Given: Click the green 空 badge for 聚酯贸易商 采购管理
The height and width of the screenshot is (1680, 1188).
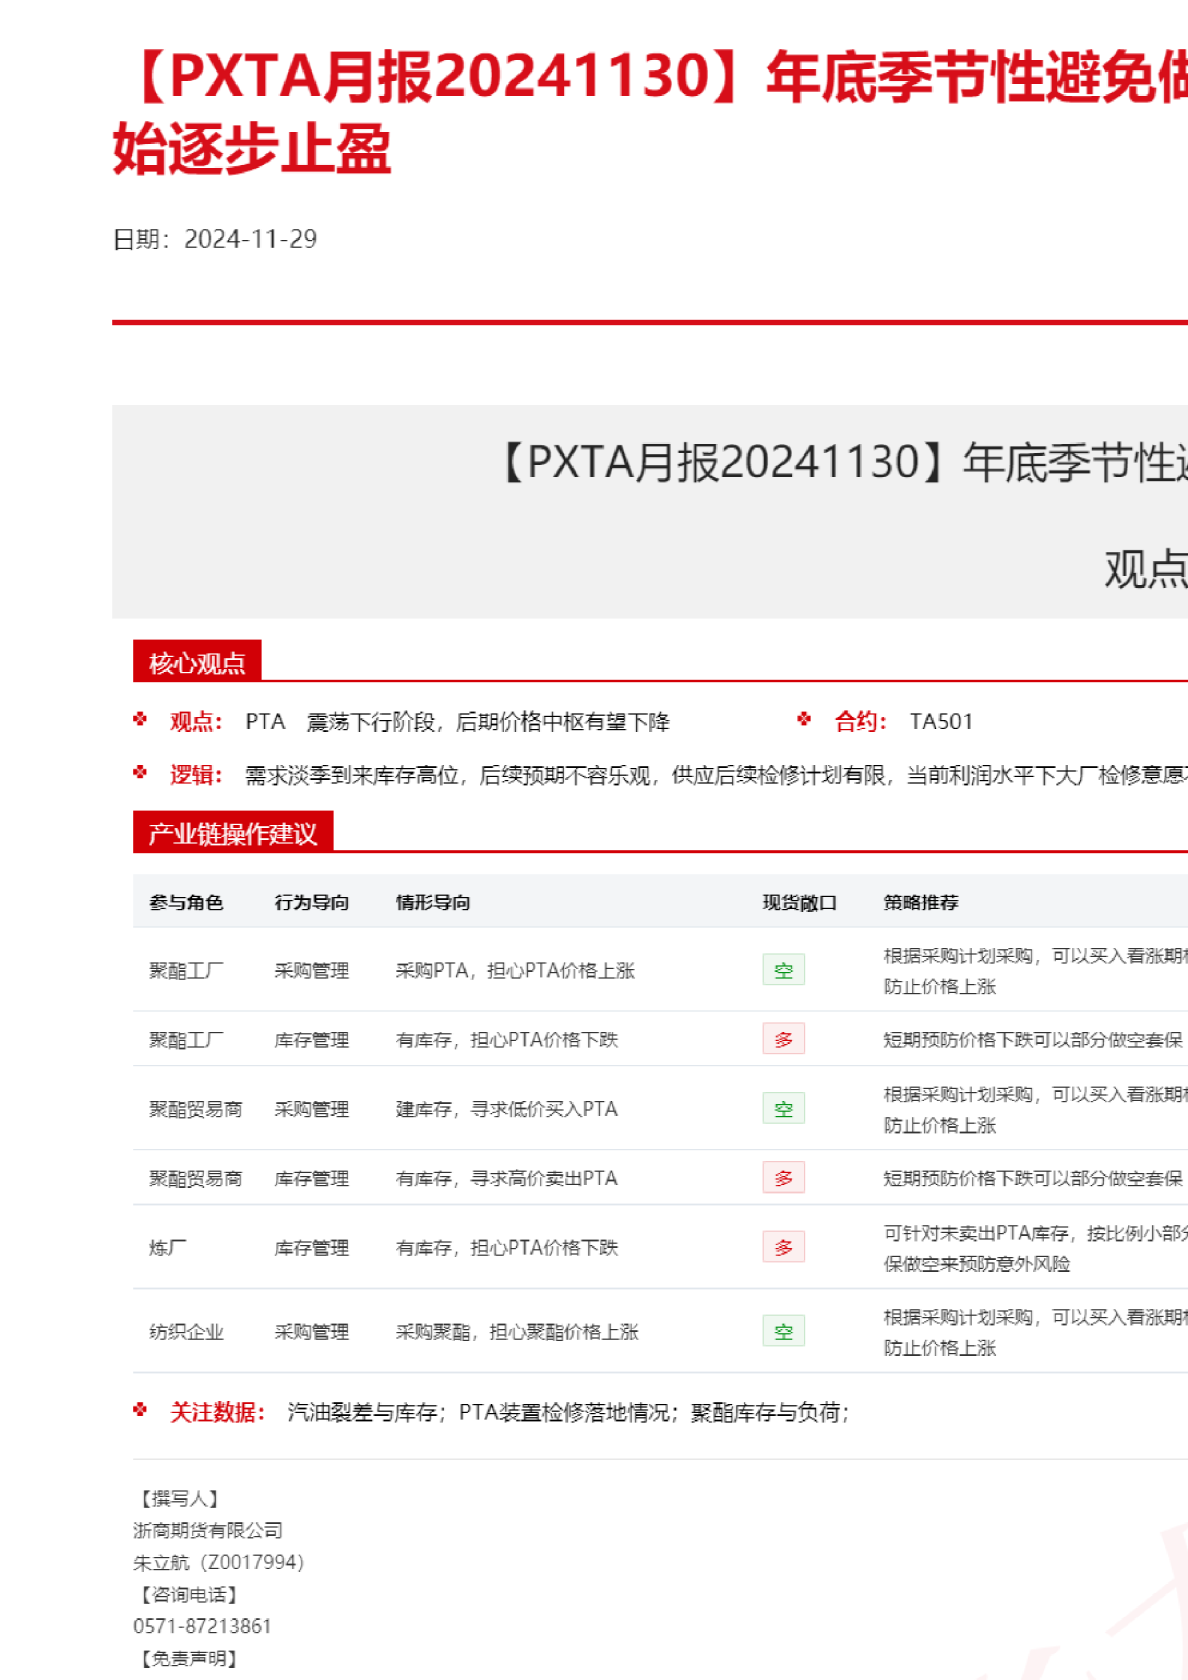Looking at the screenshot, I should 783,1110.
